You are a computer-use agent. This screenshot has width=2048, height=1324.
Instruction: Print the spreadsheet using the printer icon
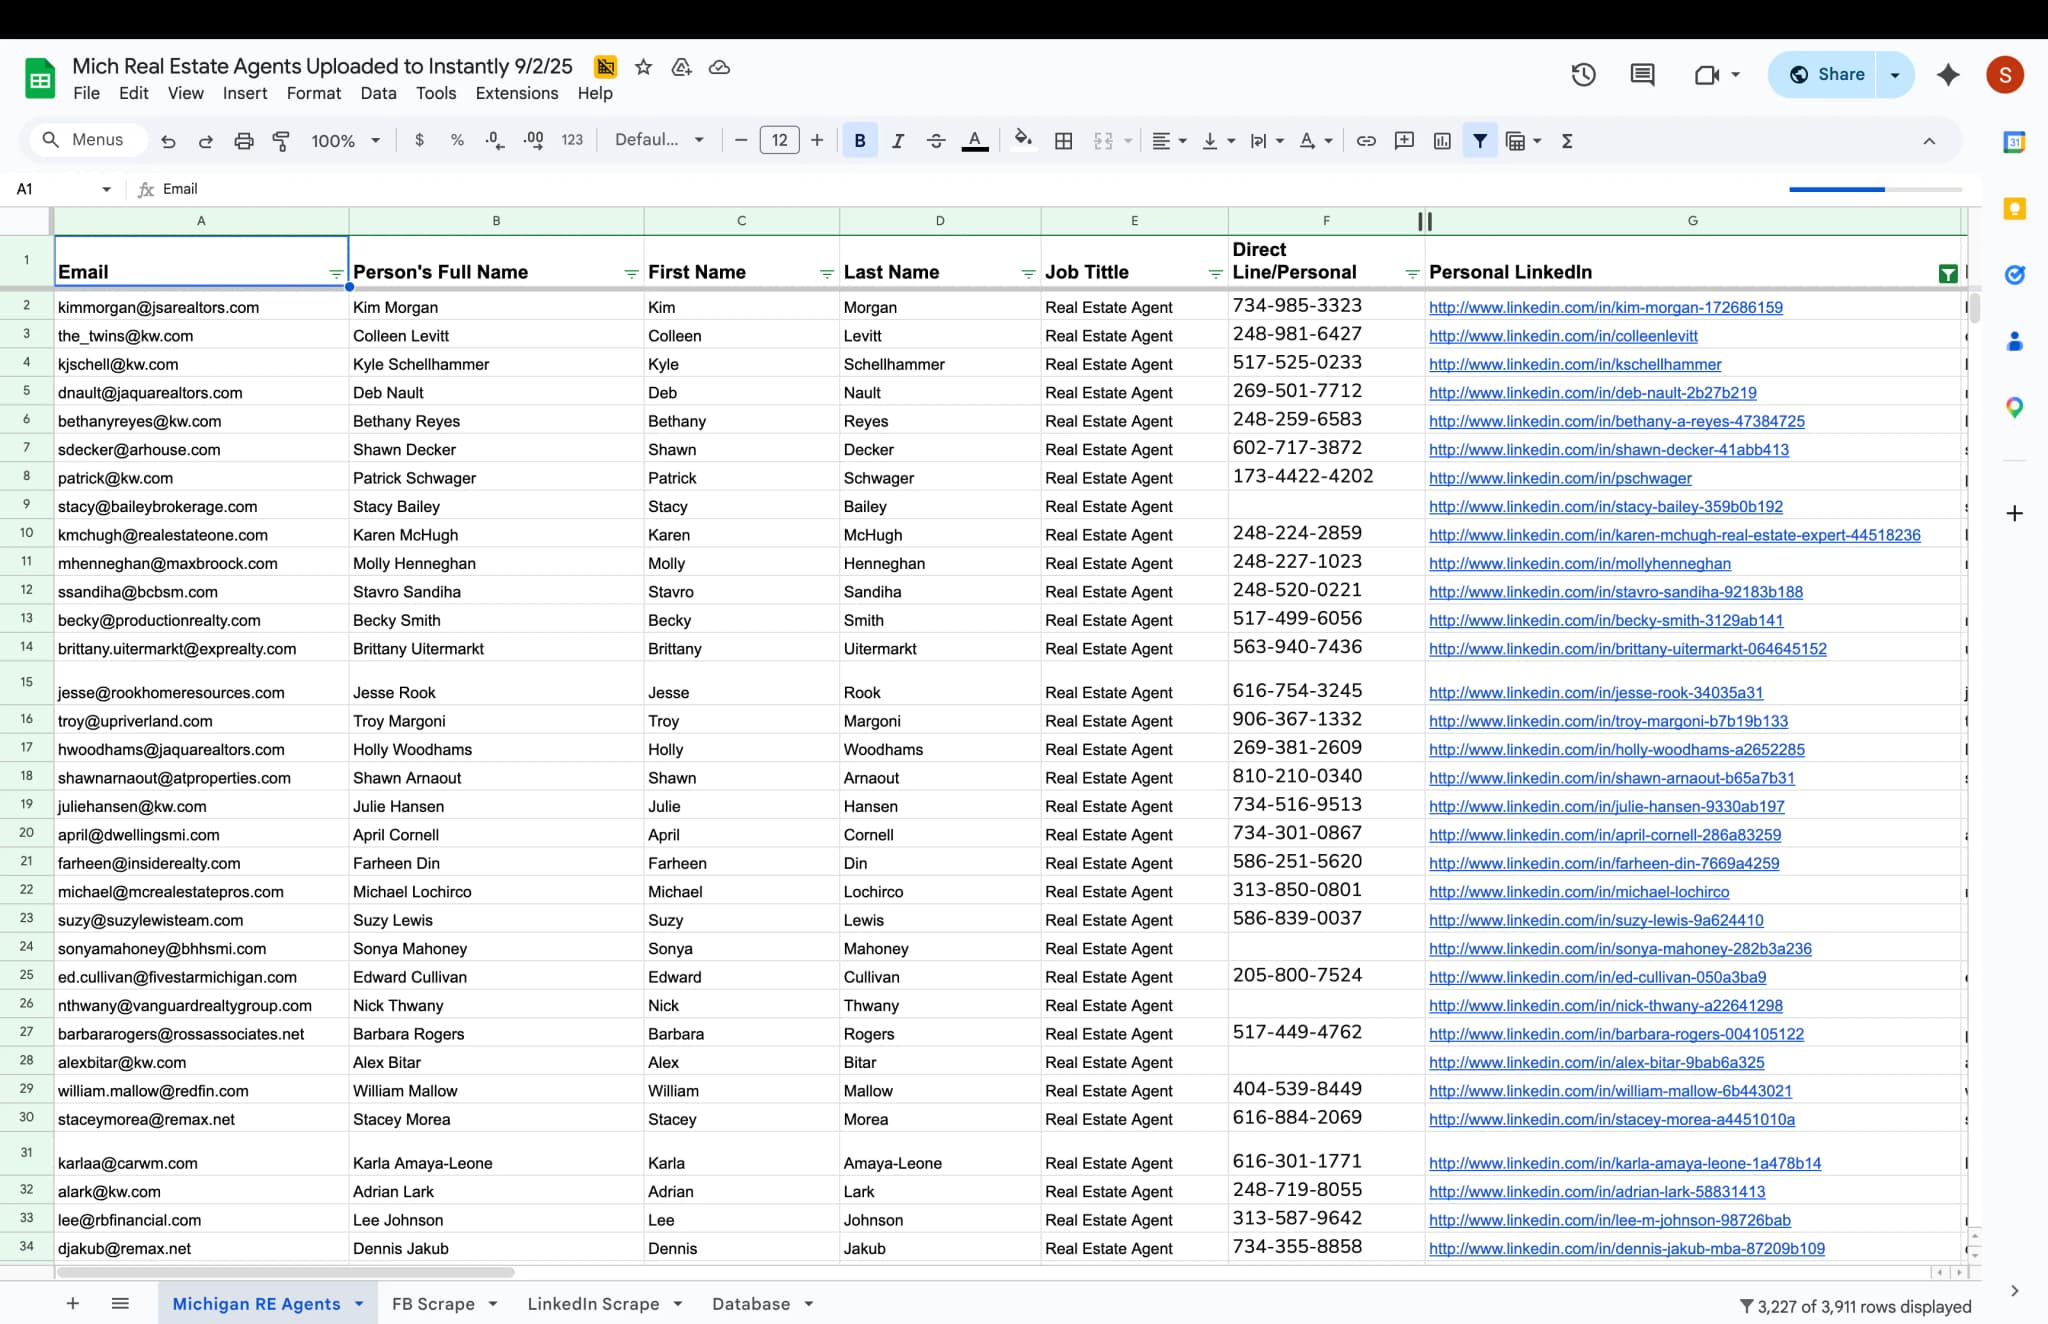pyautogui.click(x=244, y=141)
